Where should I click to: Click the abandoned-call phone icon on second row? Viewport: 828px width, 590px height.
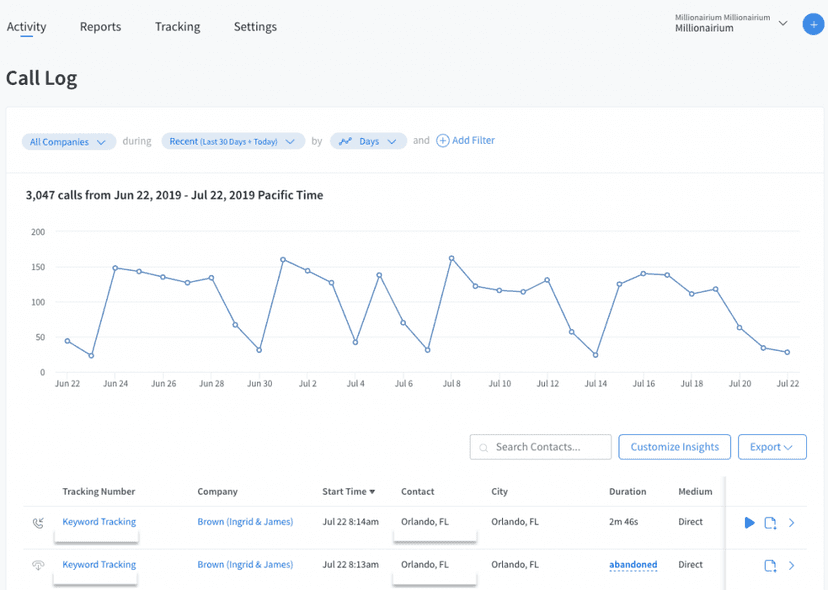[x=38, y=565]
